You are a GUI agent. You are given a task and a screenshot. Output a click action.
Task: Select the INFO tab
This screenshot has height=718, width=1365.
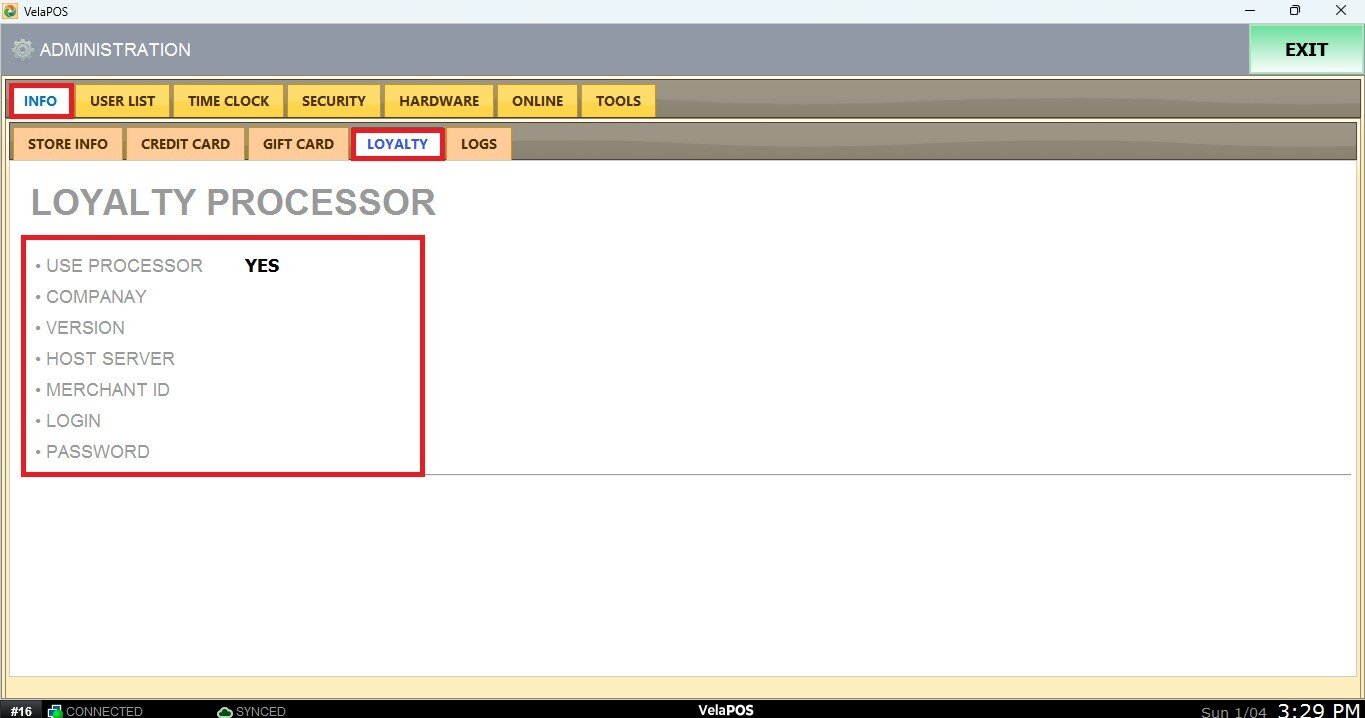[41, 101]
